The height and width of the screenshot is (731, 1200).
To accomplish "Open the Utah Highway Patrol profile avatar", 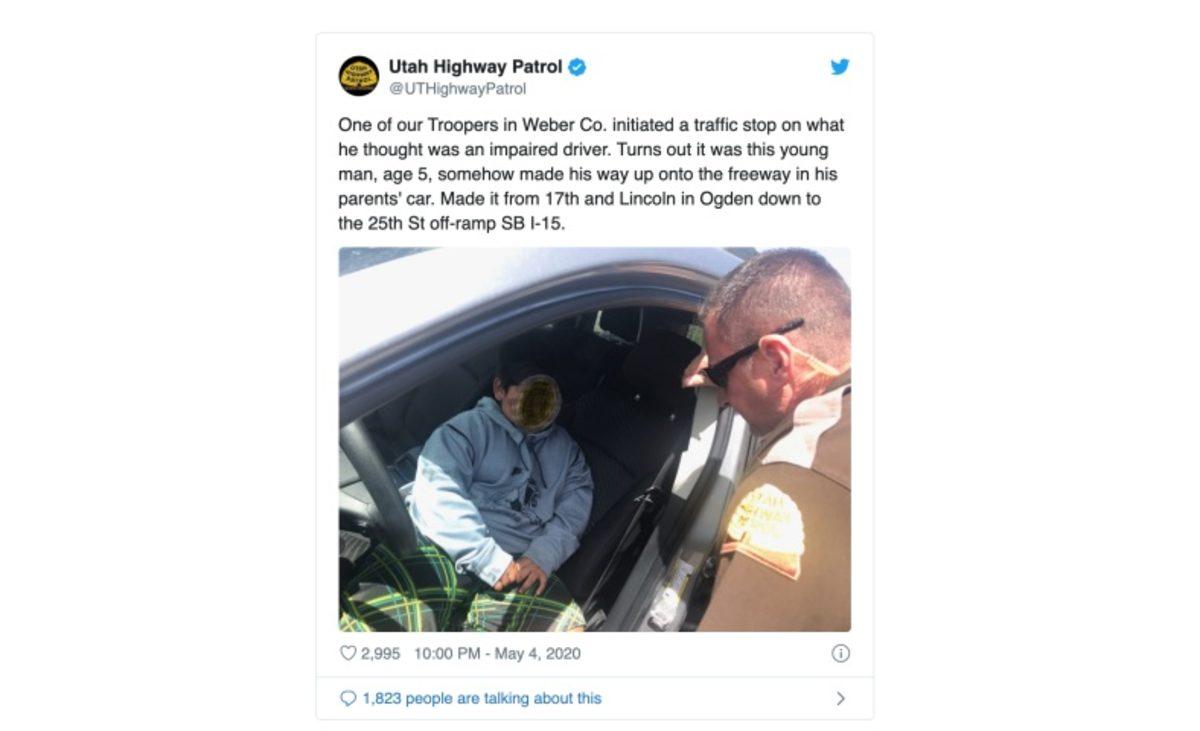I will (x=358, y=76).
